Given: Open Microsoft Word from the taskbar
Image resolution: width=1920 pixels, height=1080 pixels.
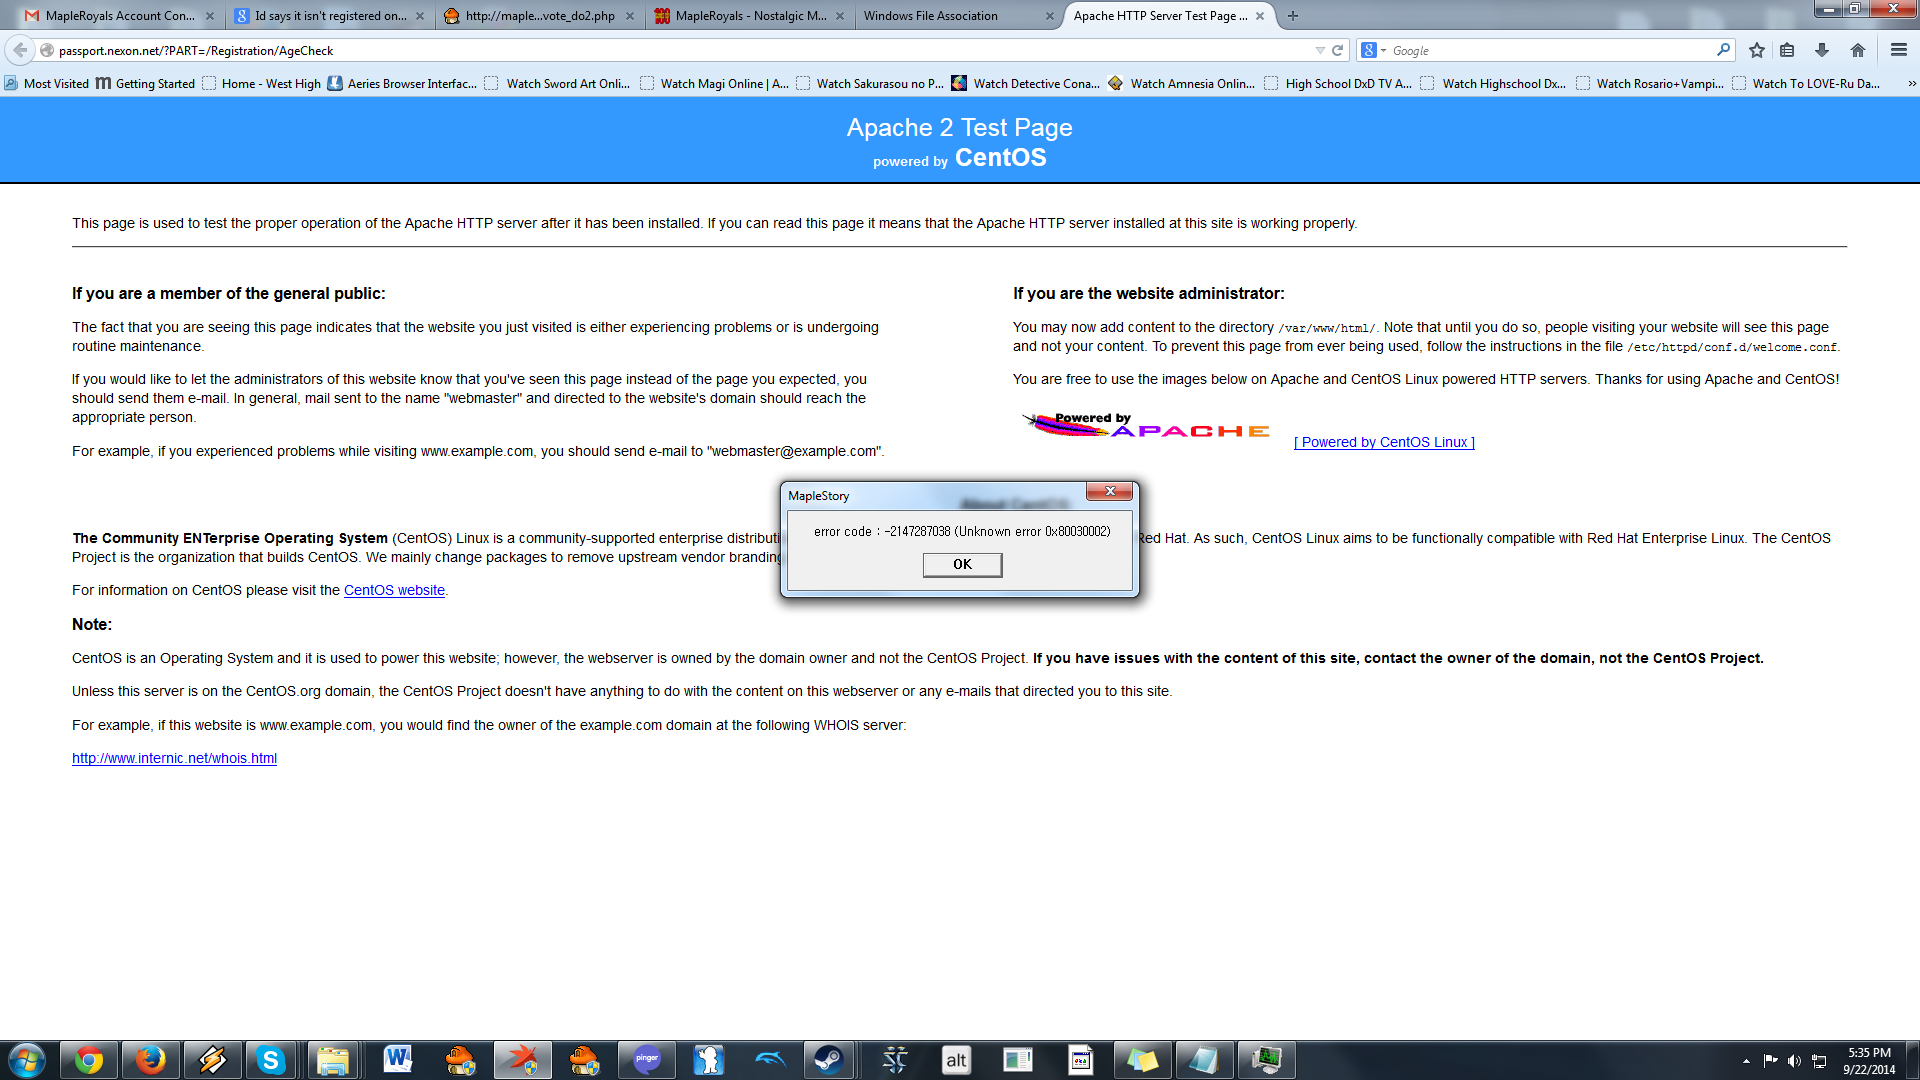Looking at the screenshot, I should pyautogui.click(x=398, y=1060).
